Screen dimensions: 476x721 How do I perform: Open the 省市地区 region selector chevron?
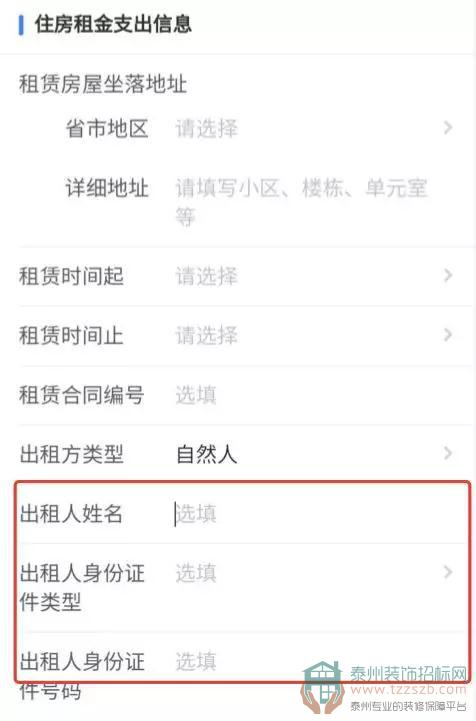pos(448,128)
